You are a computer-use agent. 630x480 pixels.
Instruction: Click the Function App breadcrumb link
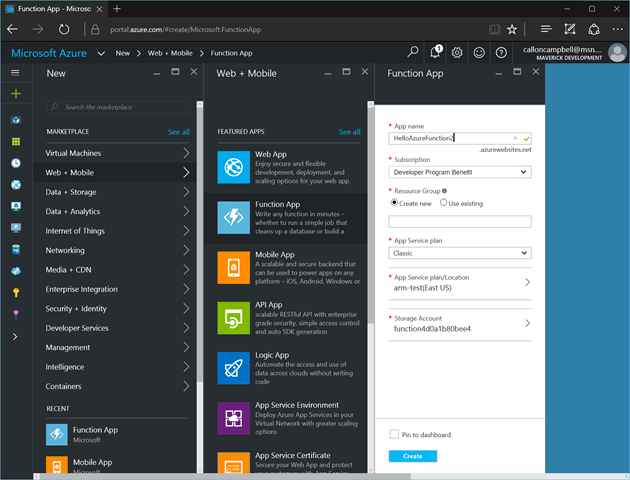tap(231, 53)
